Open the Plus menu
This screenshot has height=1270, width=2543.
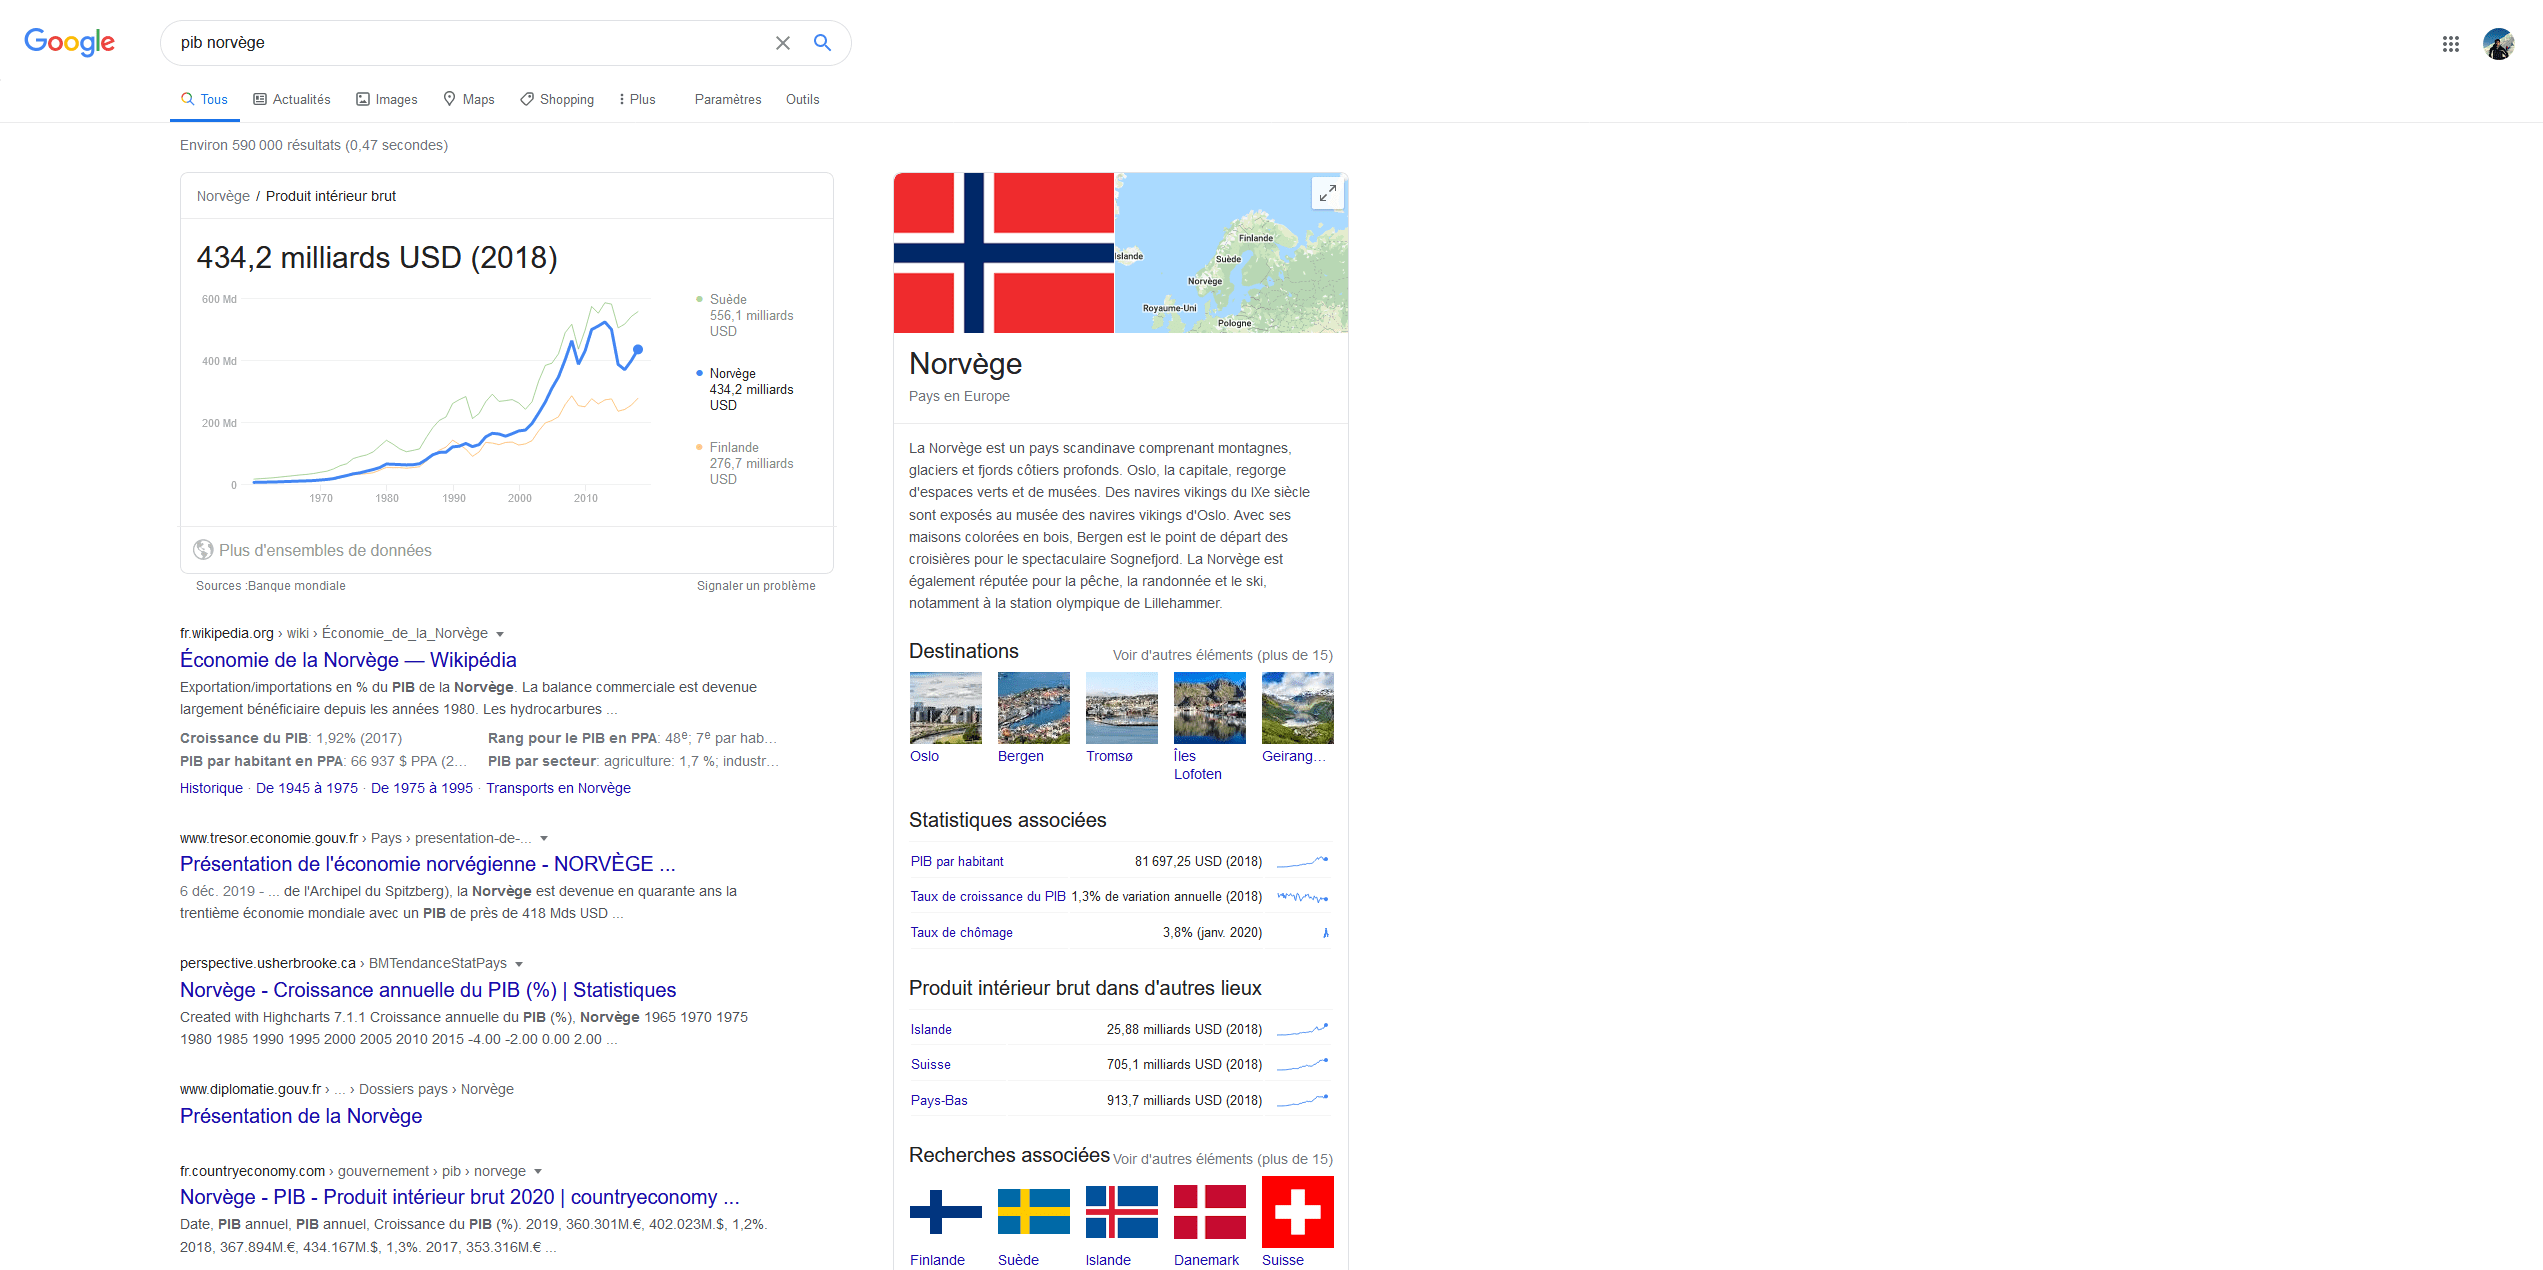pyautogui.click(x=638, y=99)
